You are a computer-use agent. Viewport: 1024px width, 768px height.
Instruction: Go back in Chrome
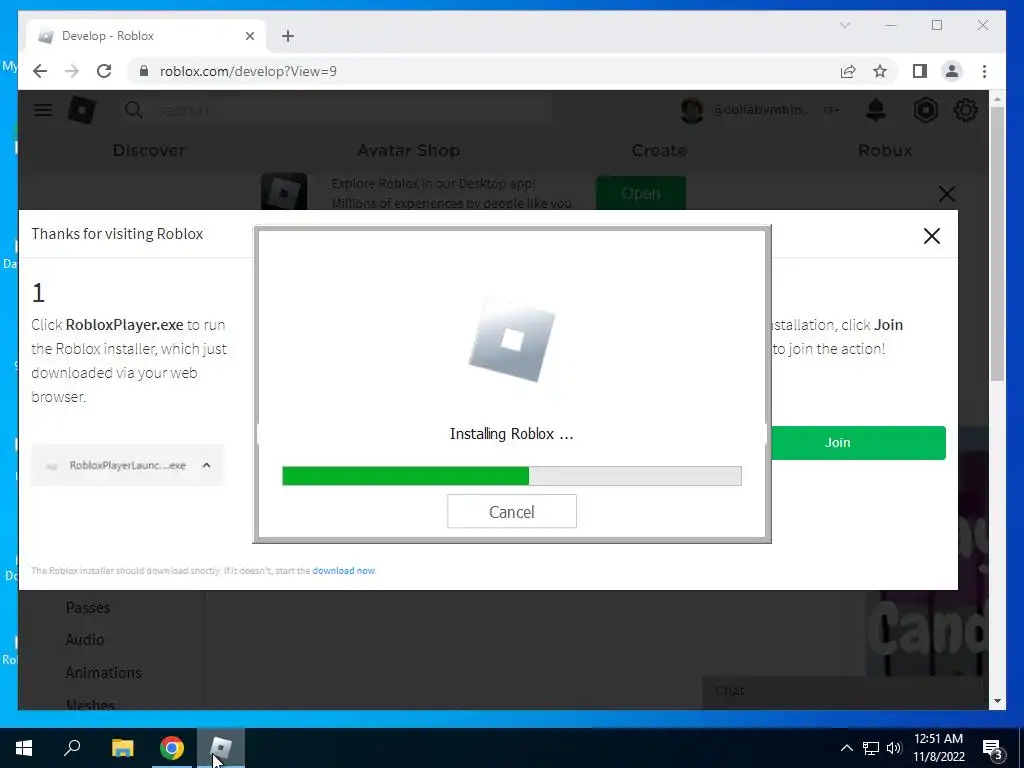coord(40,71)
